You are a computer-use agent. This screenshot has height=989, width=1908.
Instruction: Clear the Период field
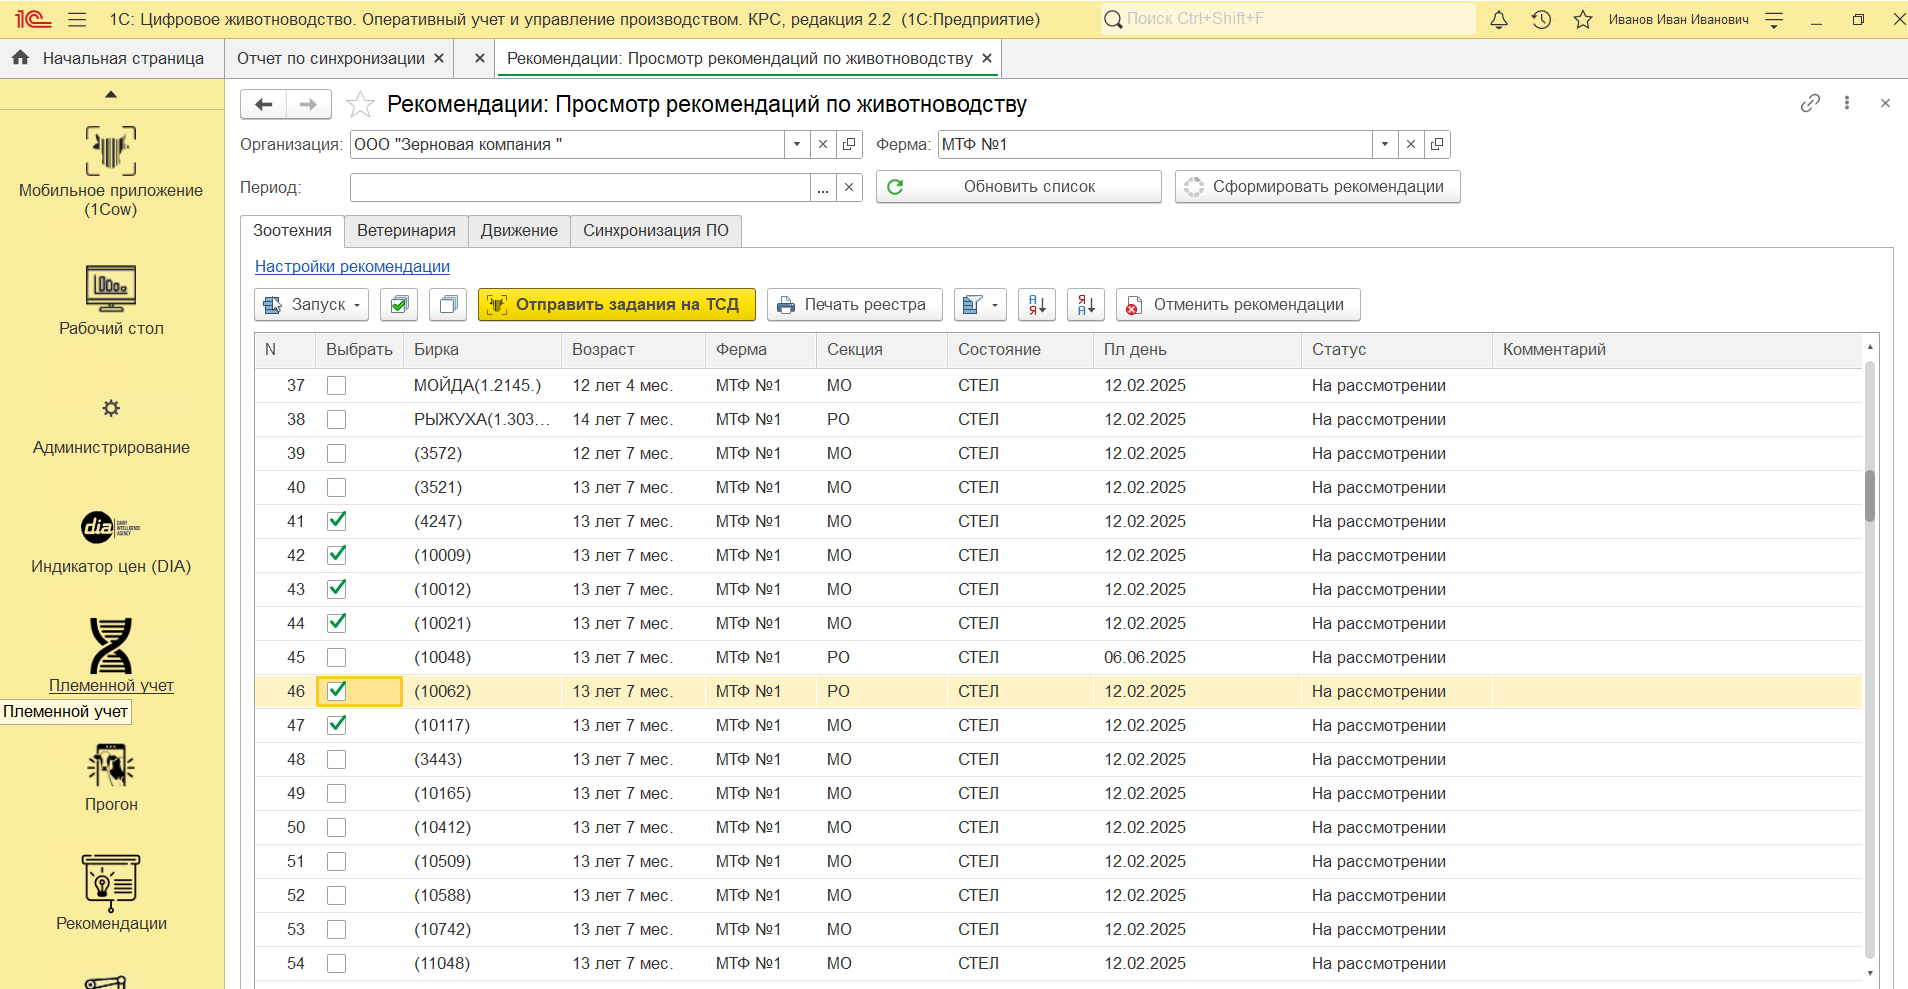849,187
